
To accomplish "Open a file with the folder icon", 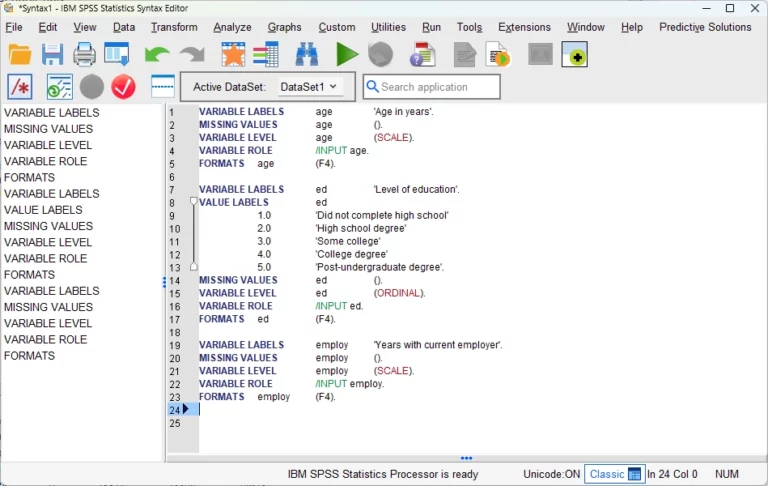I will tap(20, 54).
